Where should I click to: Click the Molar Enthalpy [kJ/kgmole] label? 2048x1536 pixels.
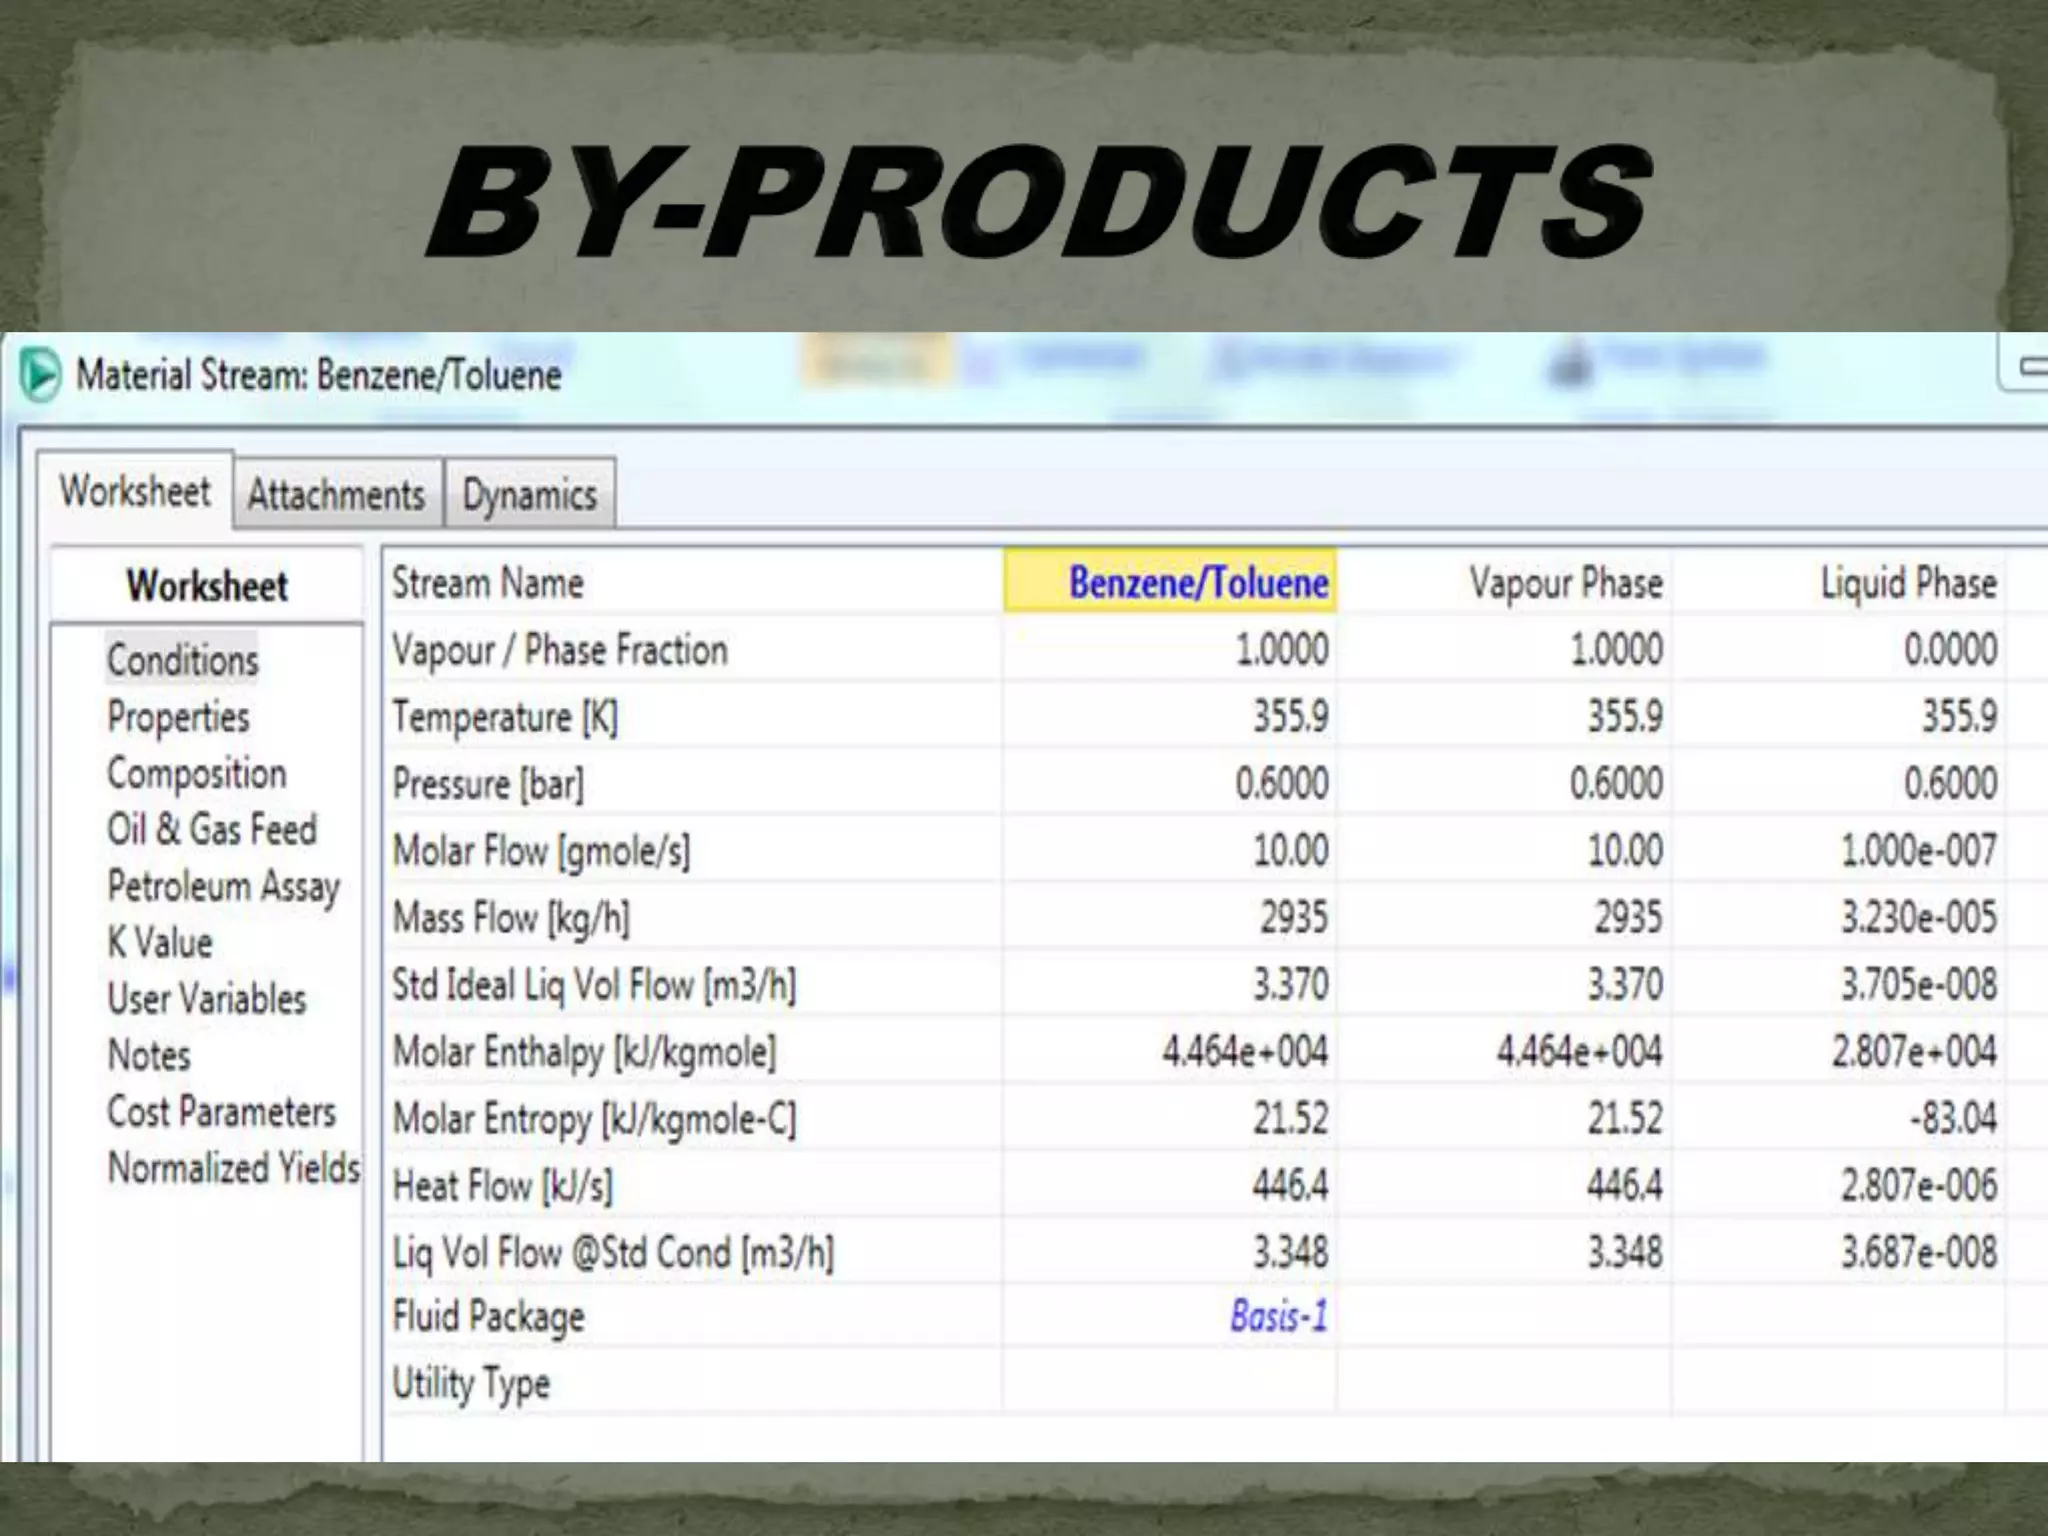[584, 1052]
